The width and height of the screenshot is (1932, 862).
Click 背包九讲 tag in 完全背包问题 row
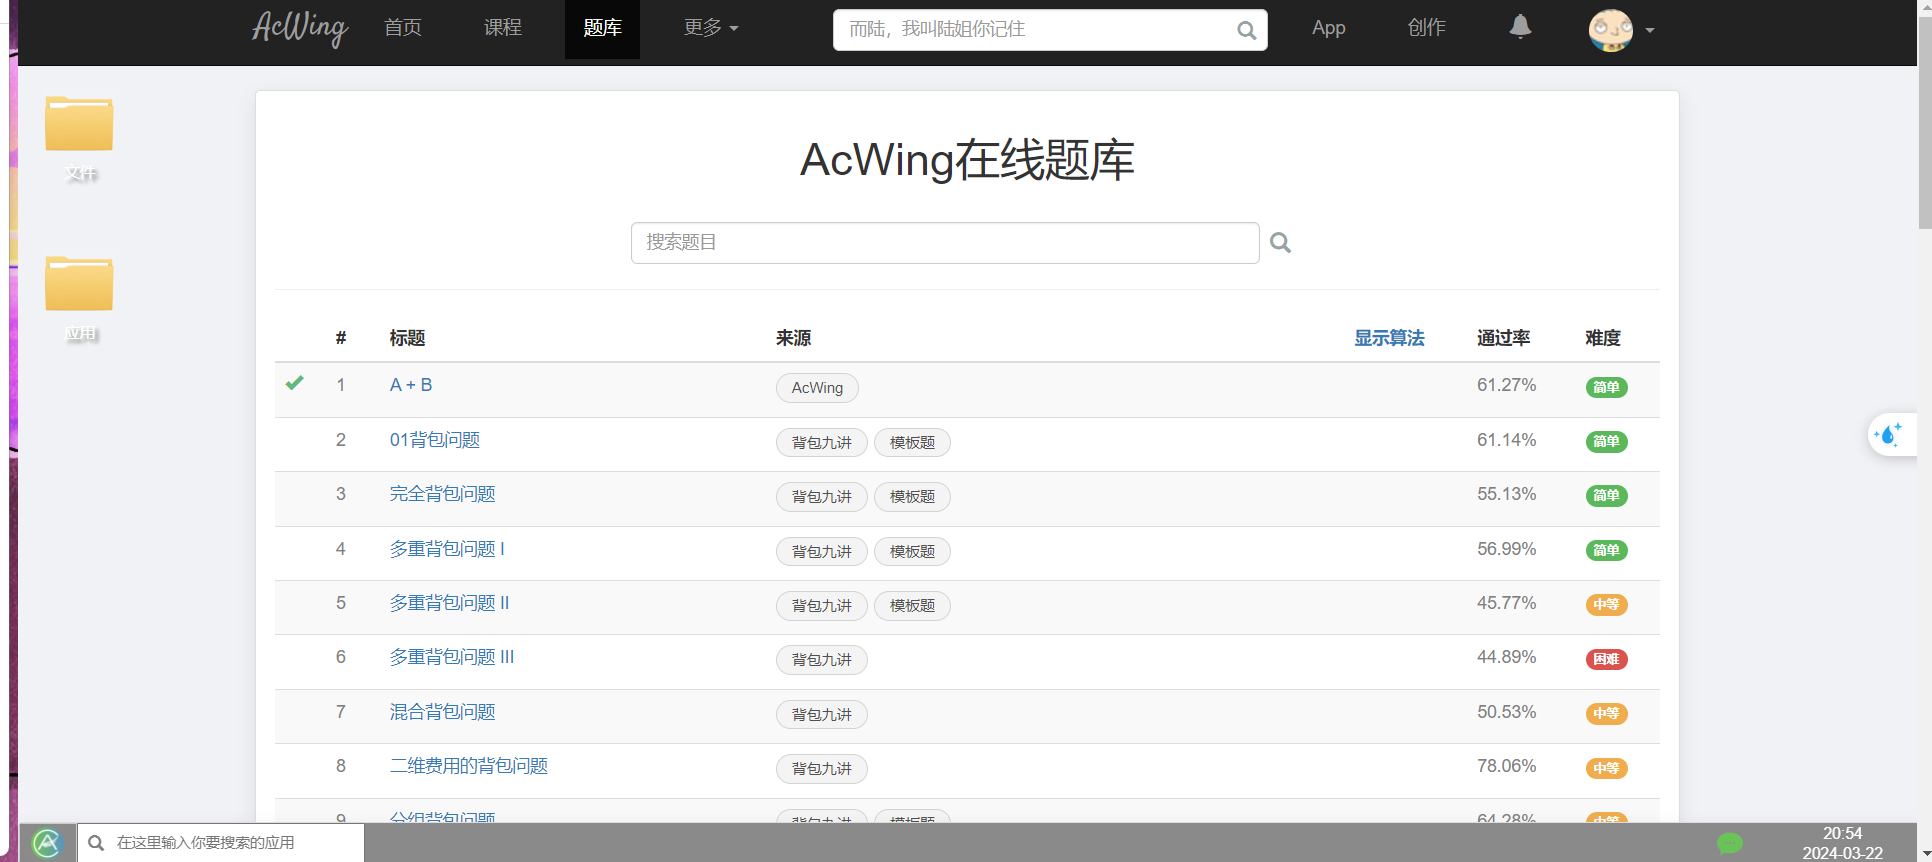[x=822, y=497]
